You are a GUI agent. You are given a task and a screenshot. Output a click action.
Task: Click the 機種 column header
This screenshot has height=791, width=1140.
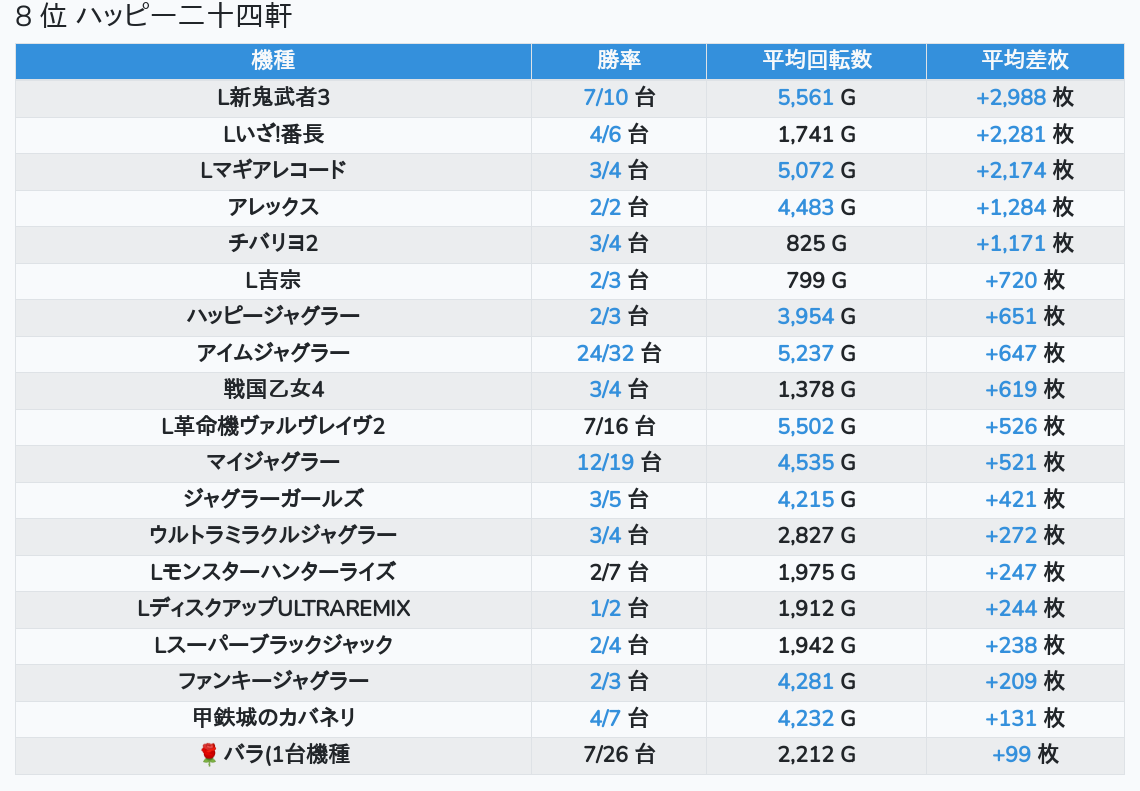[273, 60]
